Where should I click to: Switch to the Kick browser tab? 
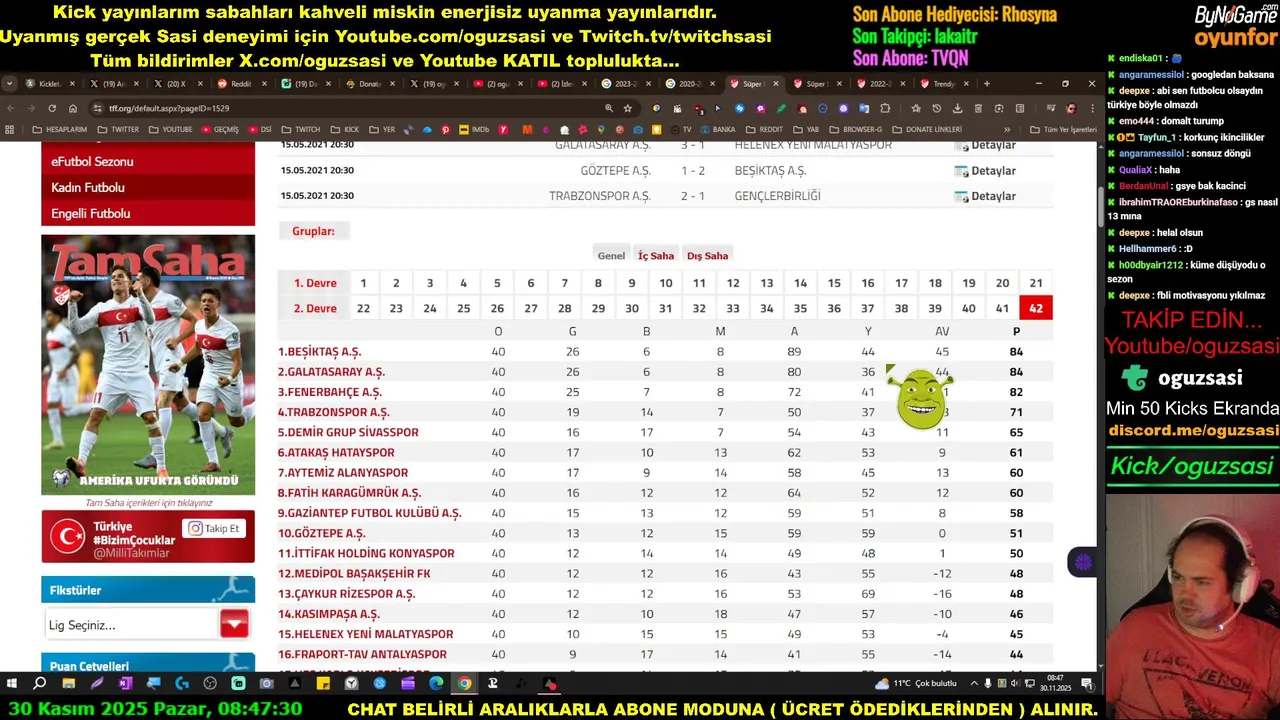point(48,84)
